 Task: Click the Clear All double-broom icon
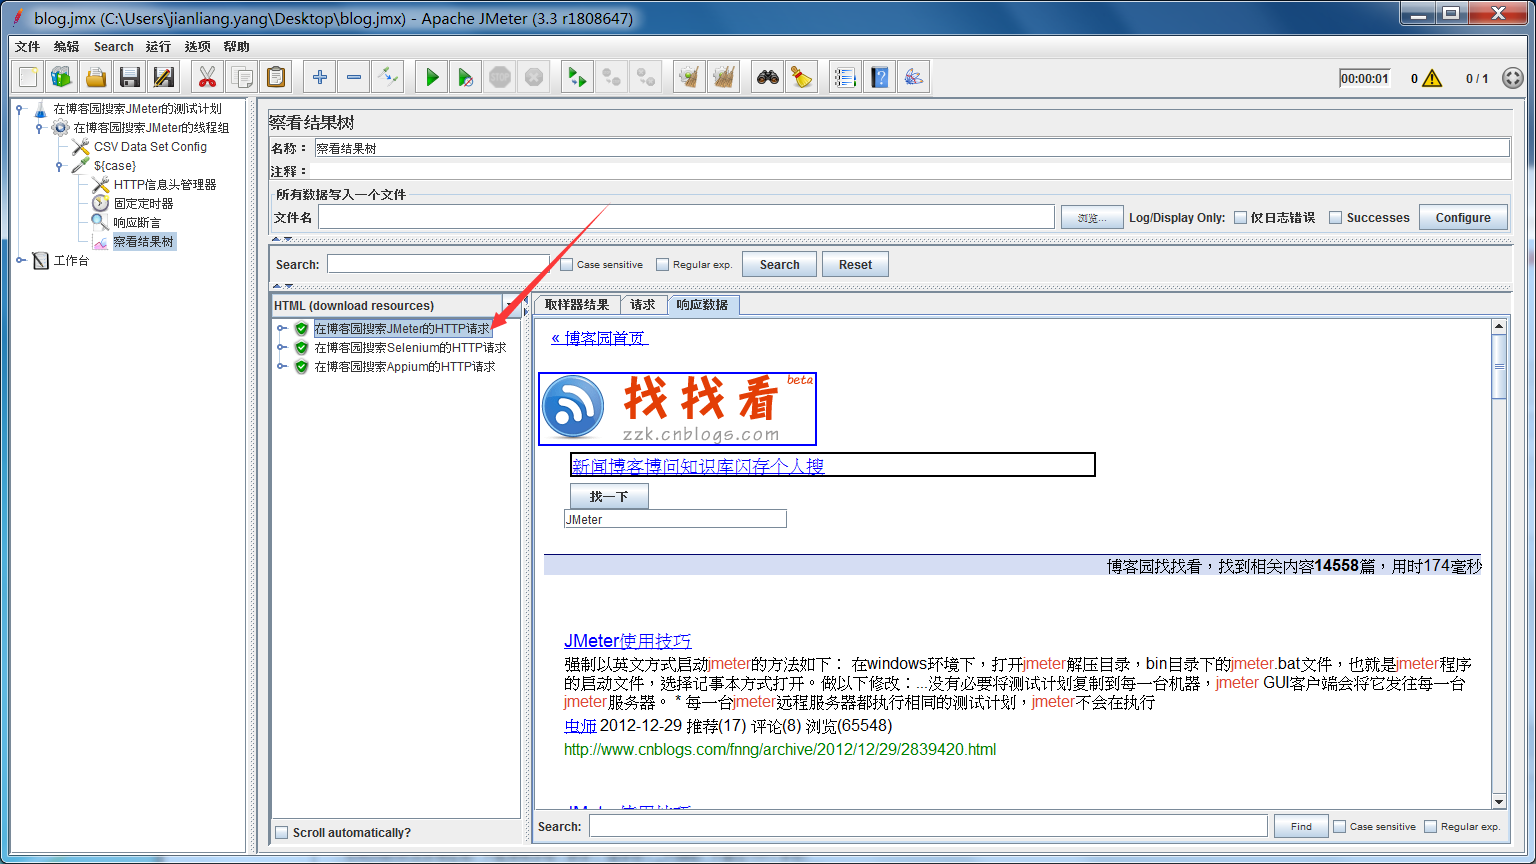click(723, 77)
